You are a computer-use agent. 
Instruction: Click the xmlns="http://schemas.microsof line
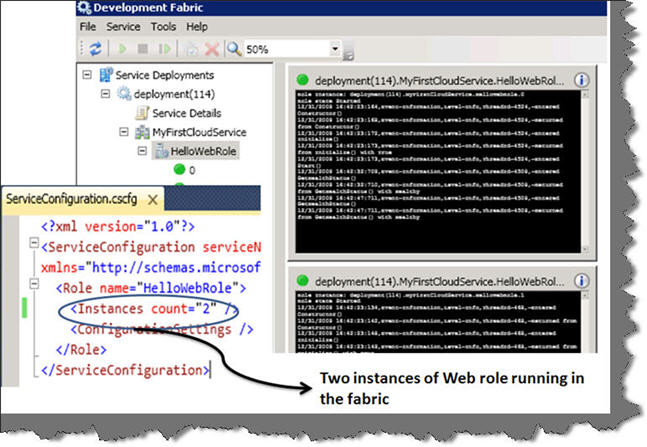point(151,267)
